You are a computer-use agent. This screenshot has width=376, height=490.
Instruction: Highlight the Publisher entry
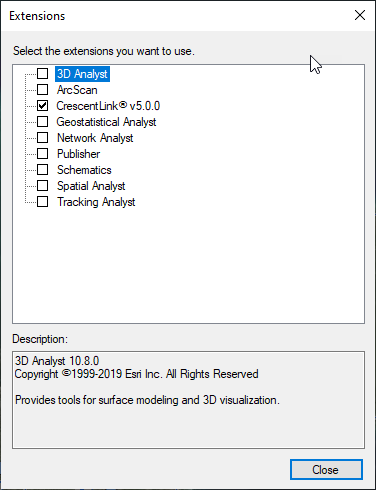78,154
